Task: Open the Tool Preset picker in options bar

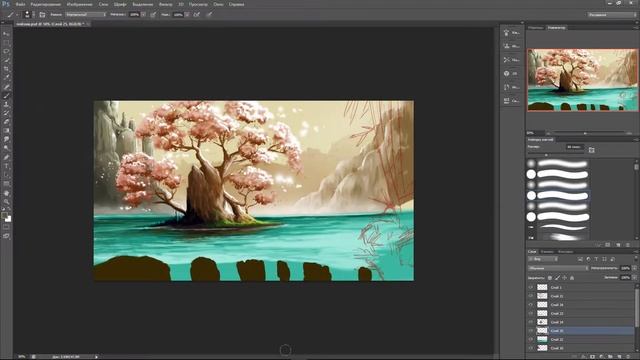Action: click(x=12, y=14)
